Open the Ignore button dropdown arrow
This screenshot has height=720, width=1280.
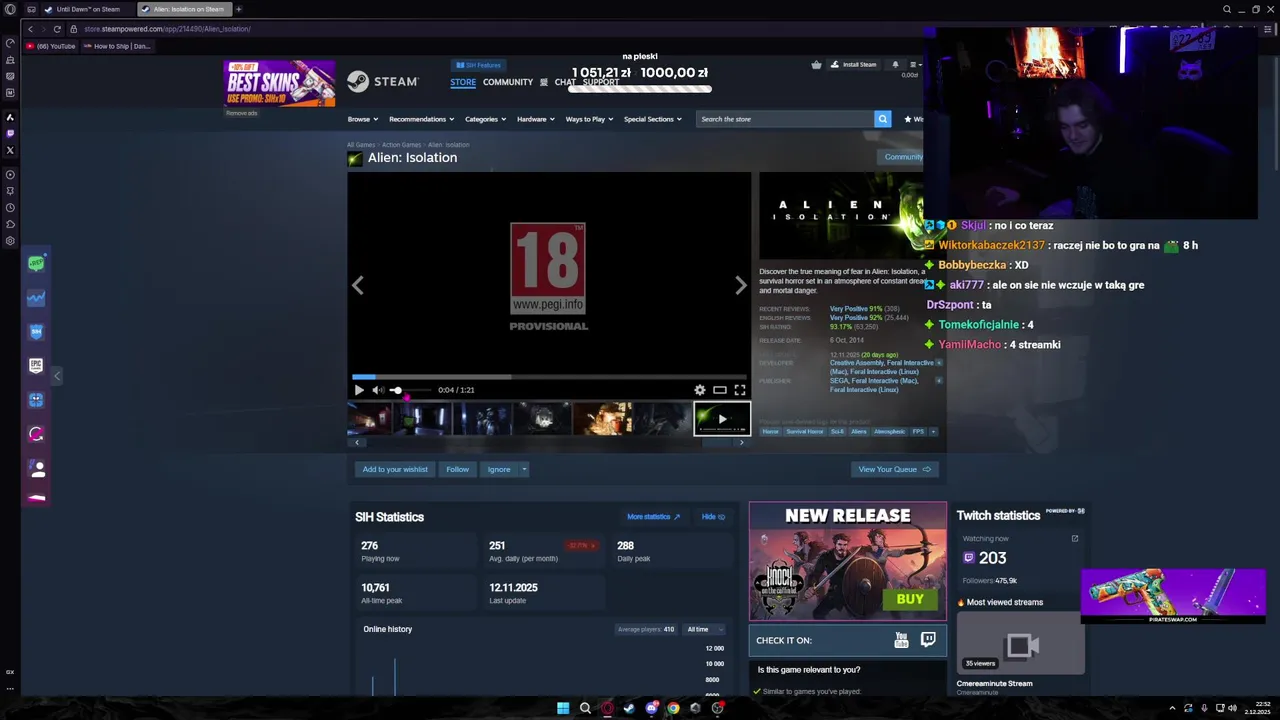point(524,469)
